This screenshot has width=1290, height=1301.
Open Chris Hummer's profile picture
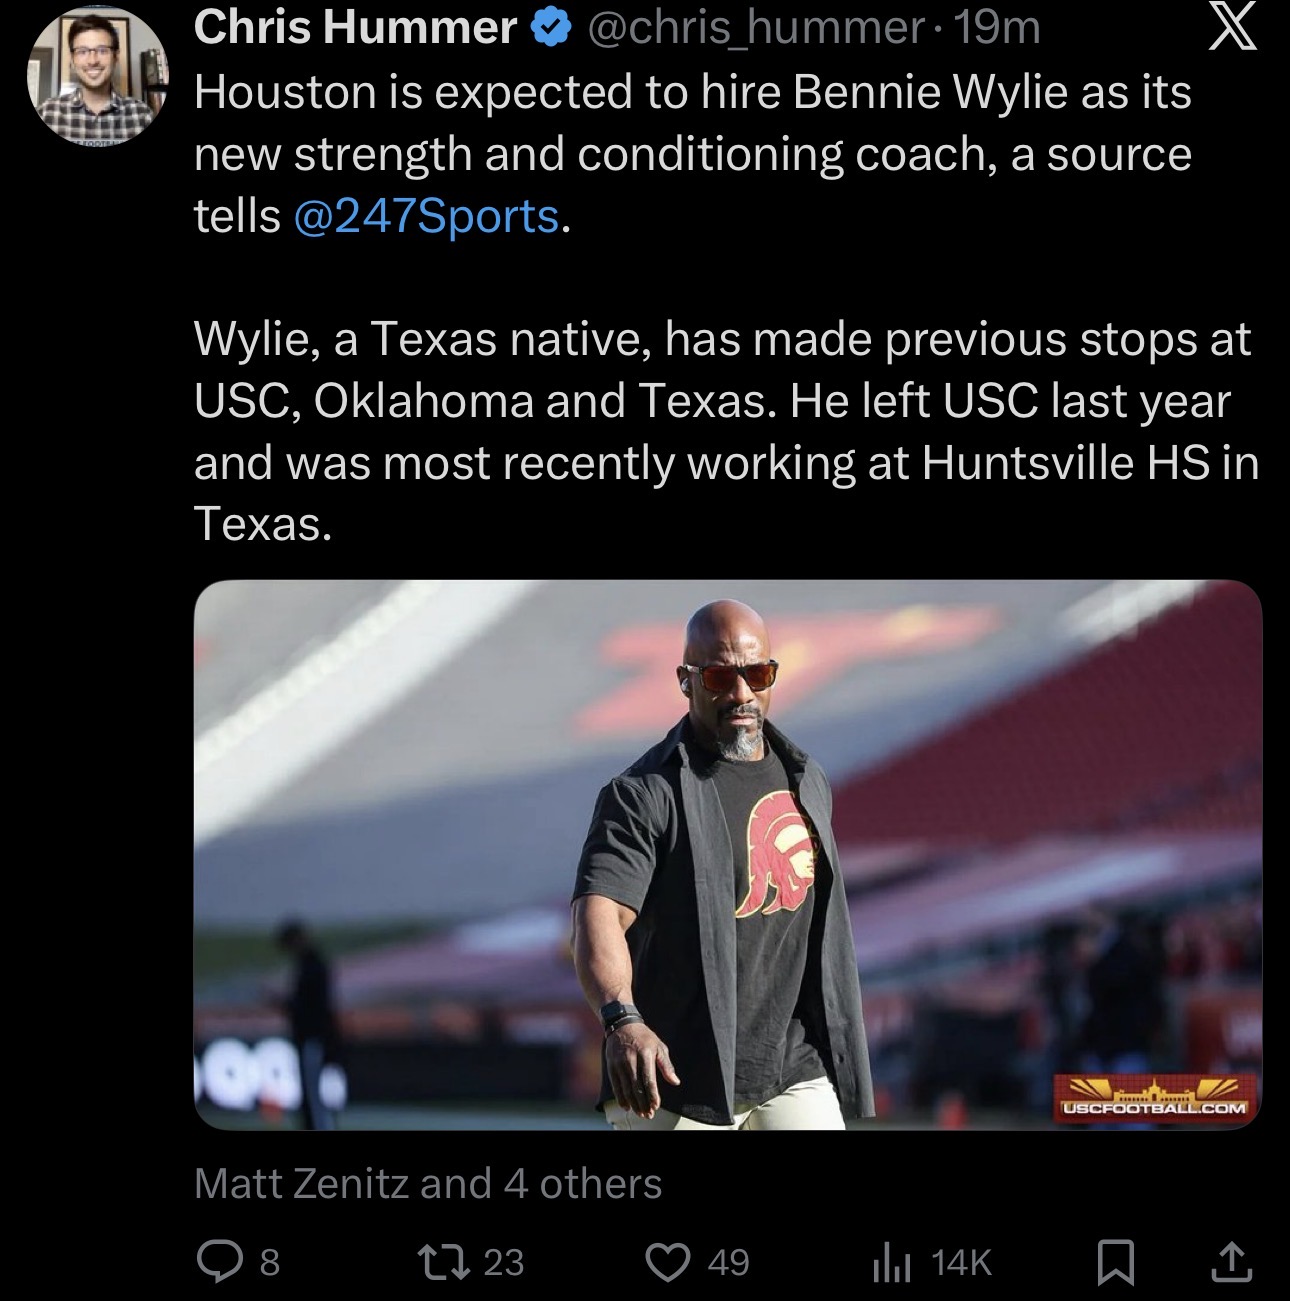pyautogui.click(x=97, y=77)
